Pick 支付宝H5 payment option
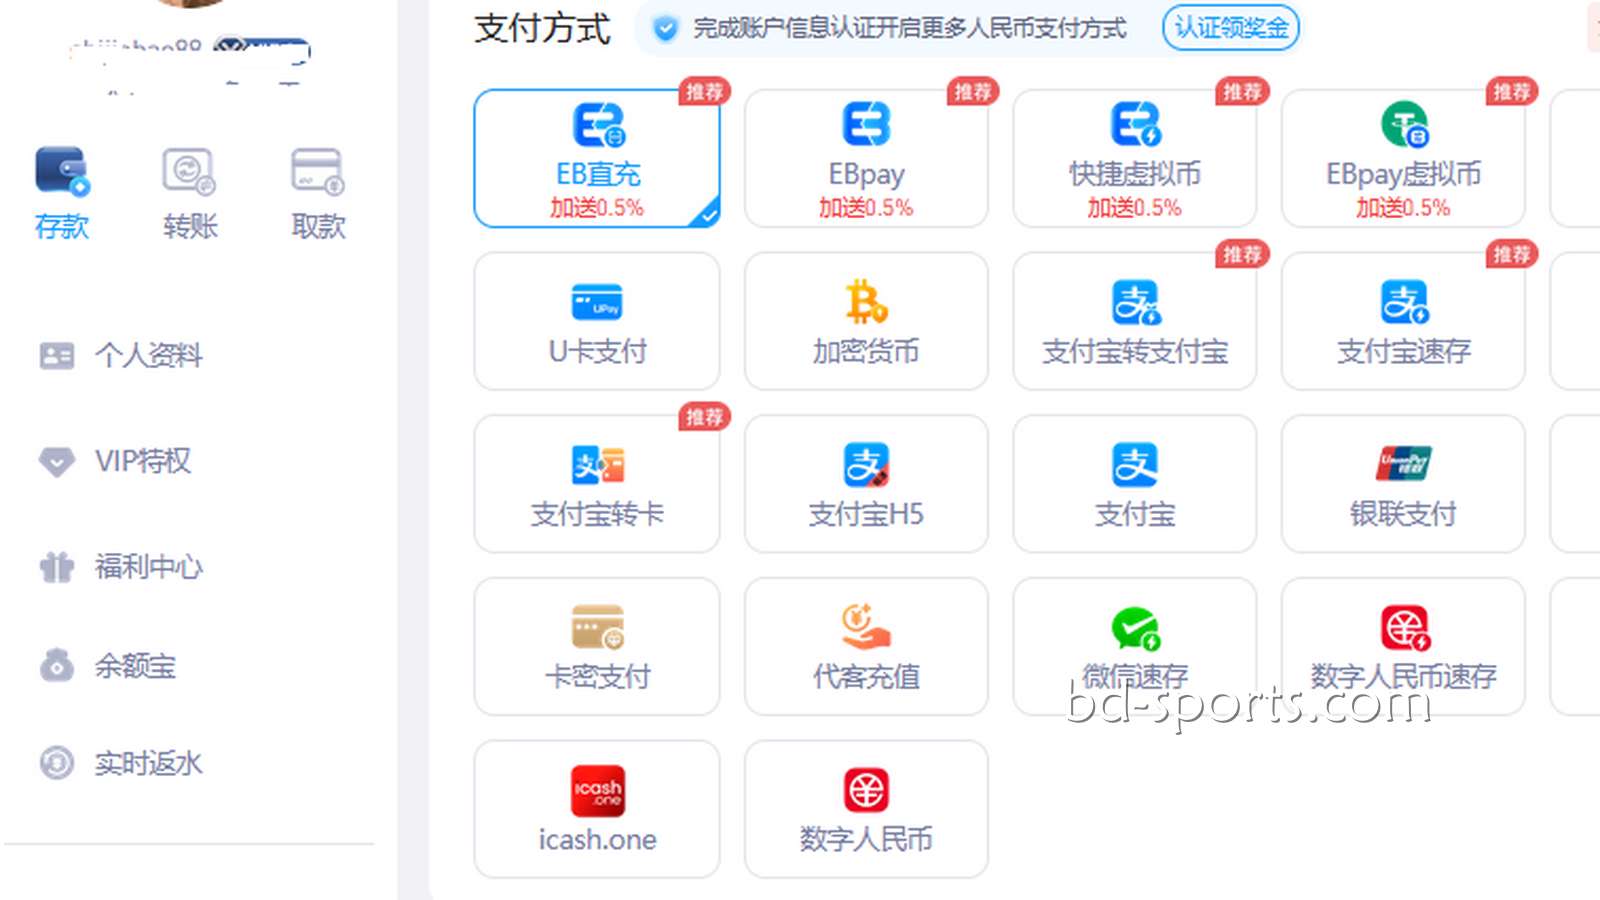 (866, 484)
